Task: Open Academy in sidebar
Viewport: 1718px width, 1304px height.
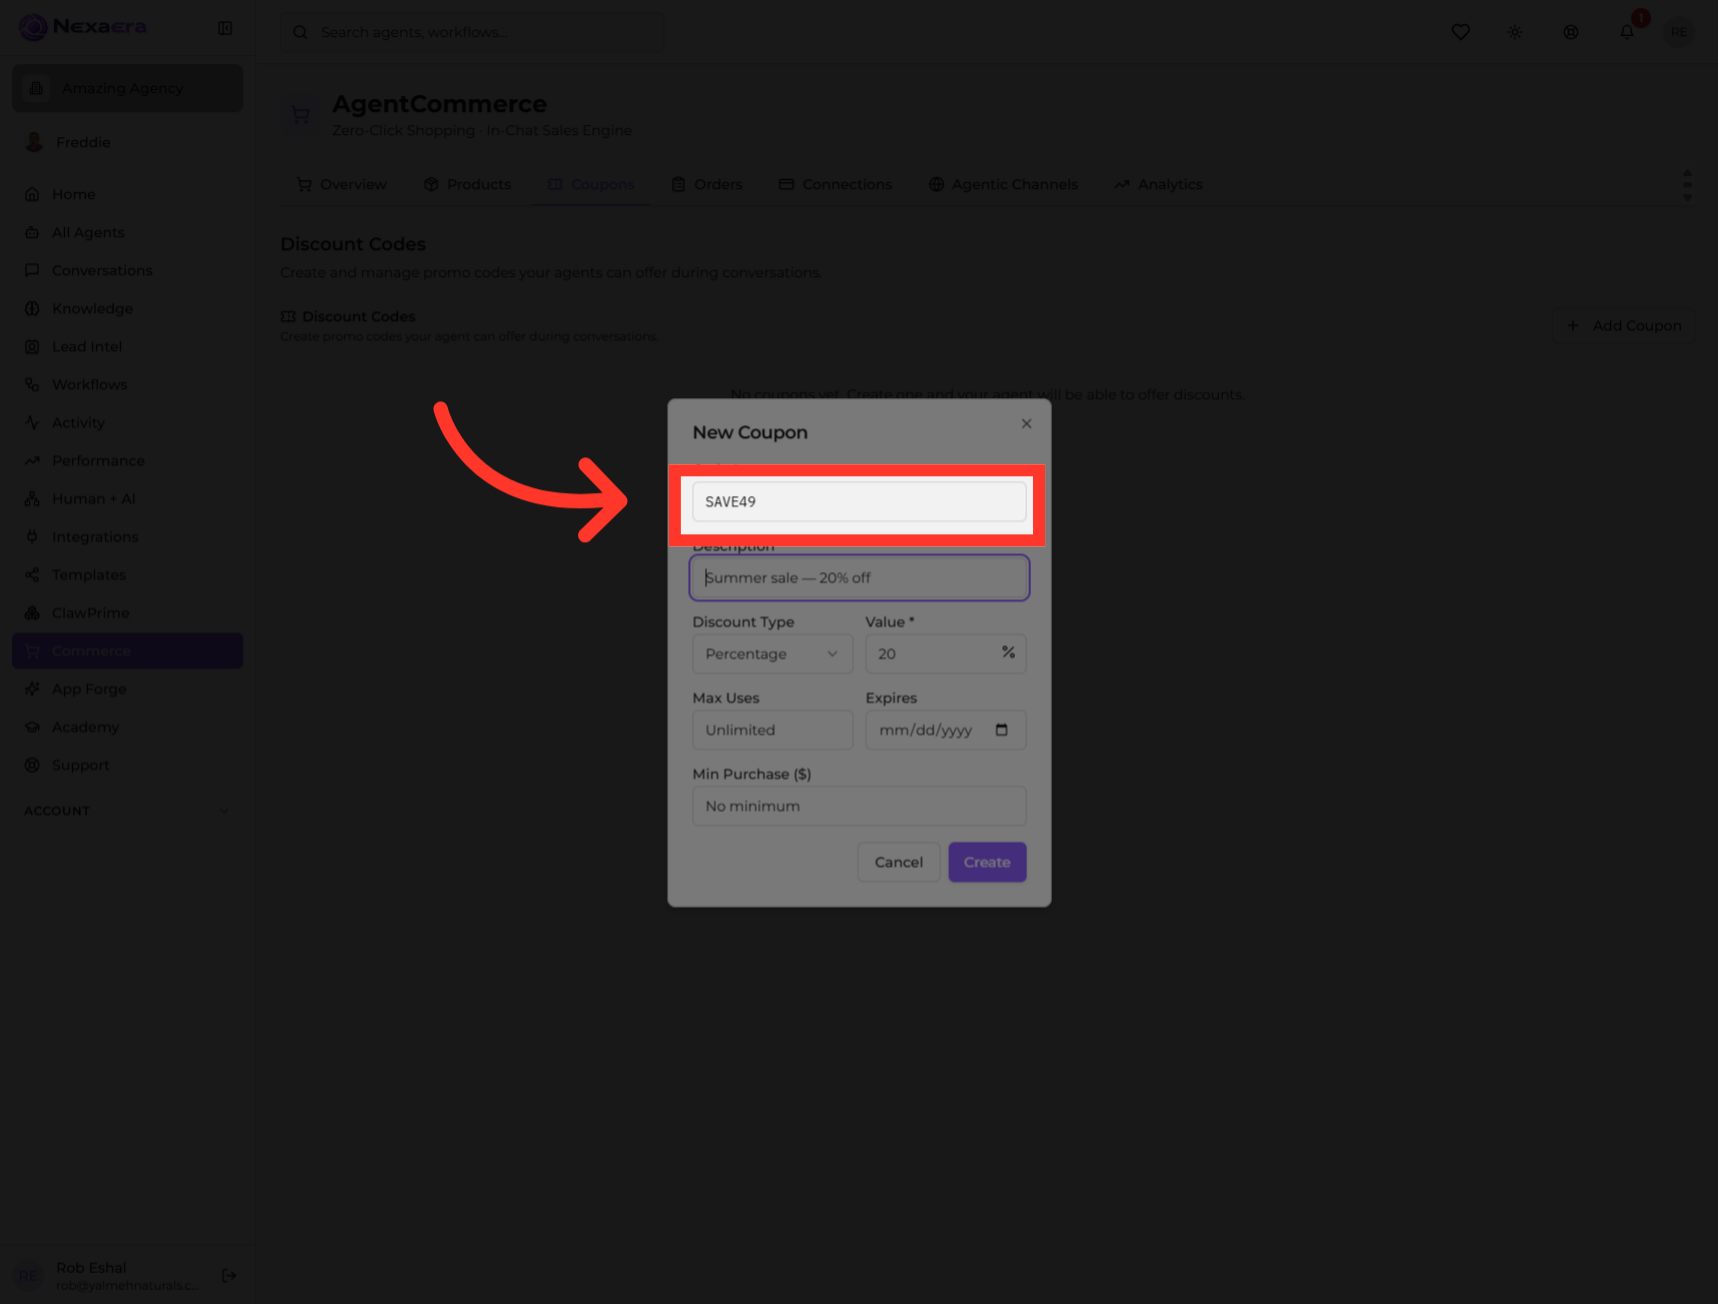Action: [x=127, y=726]
